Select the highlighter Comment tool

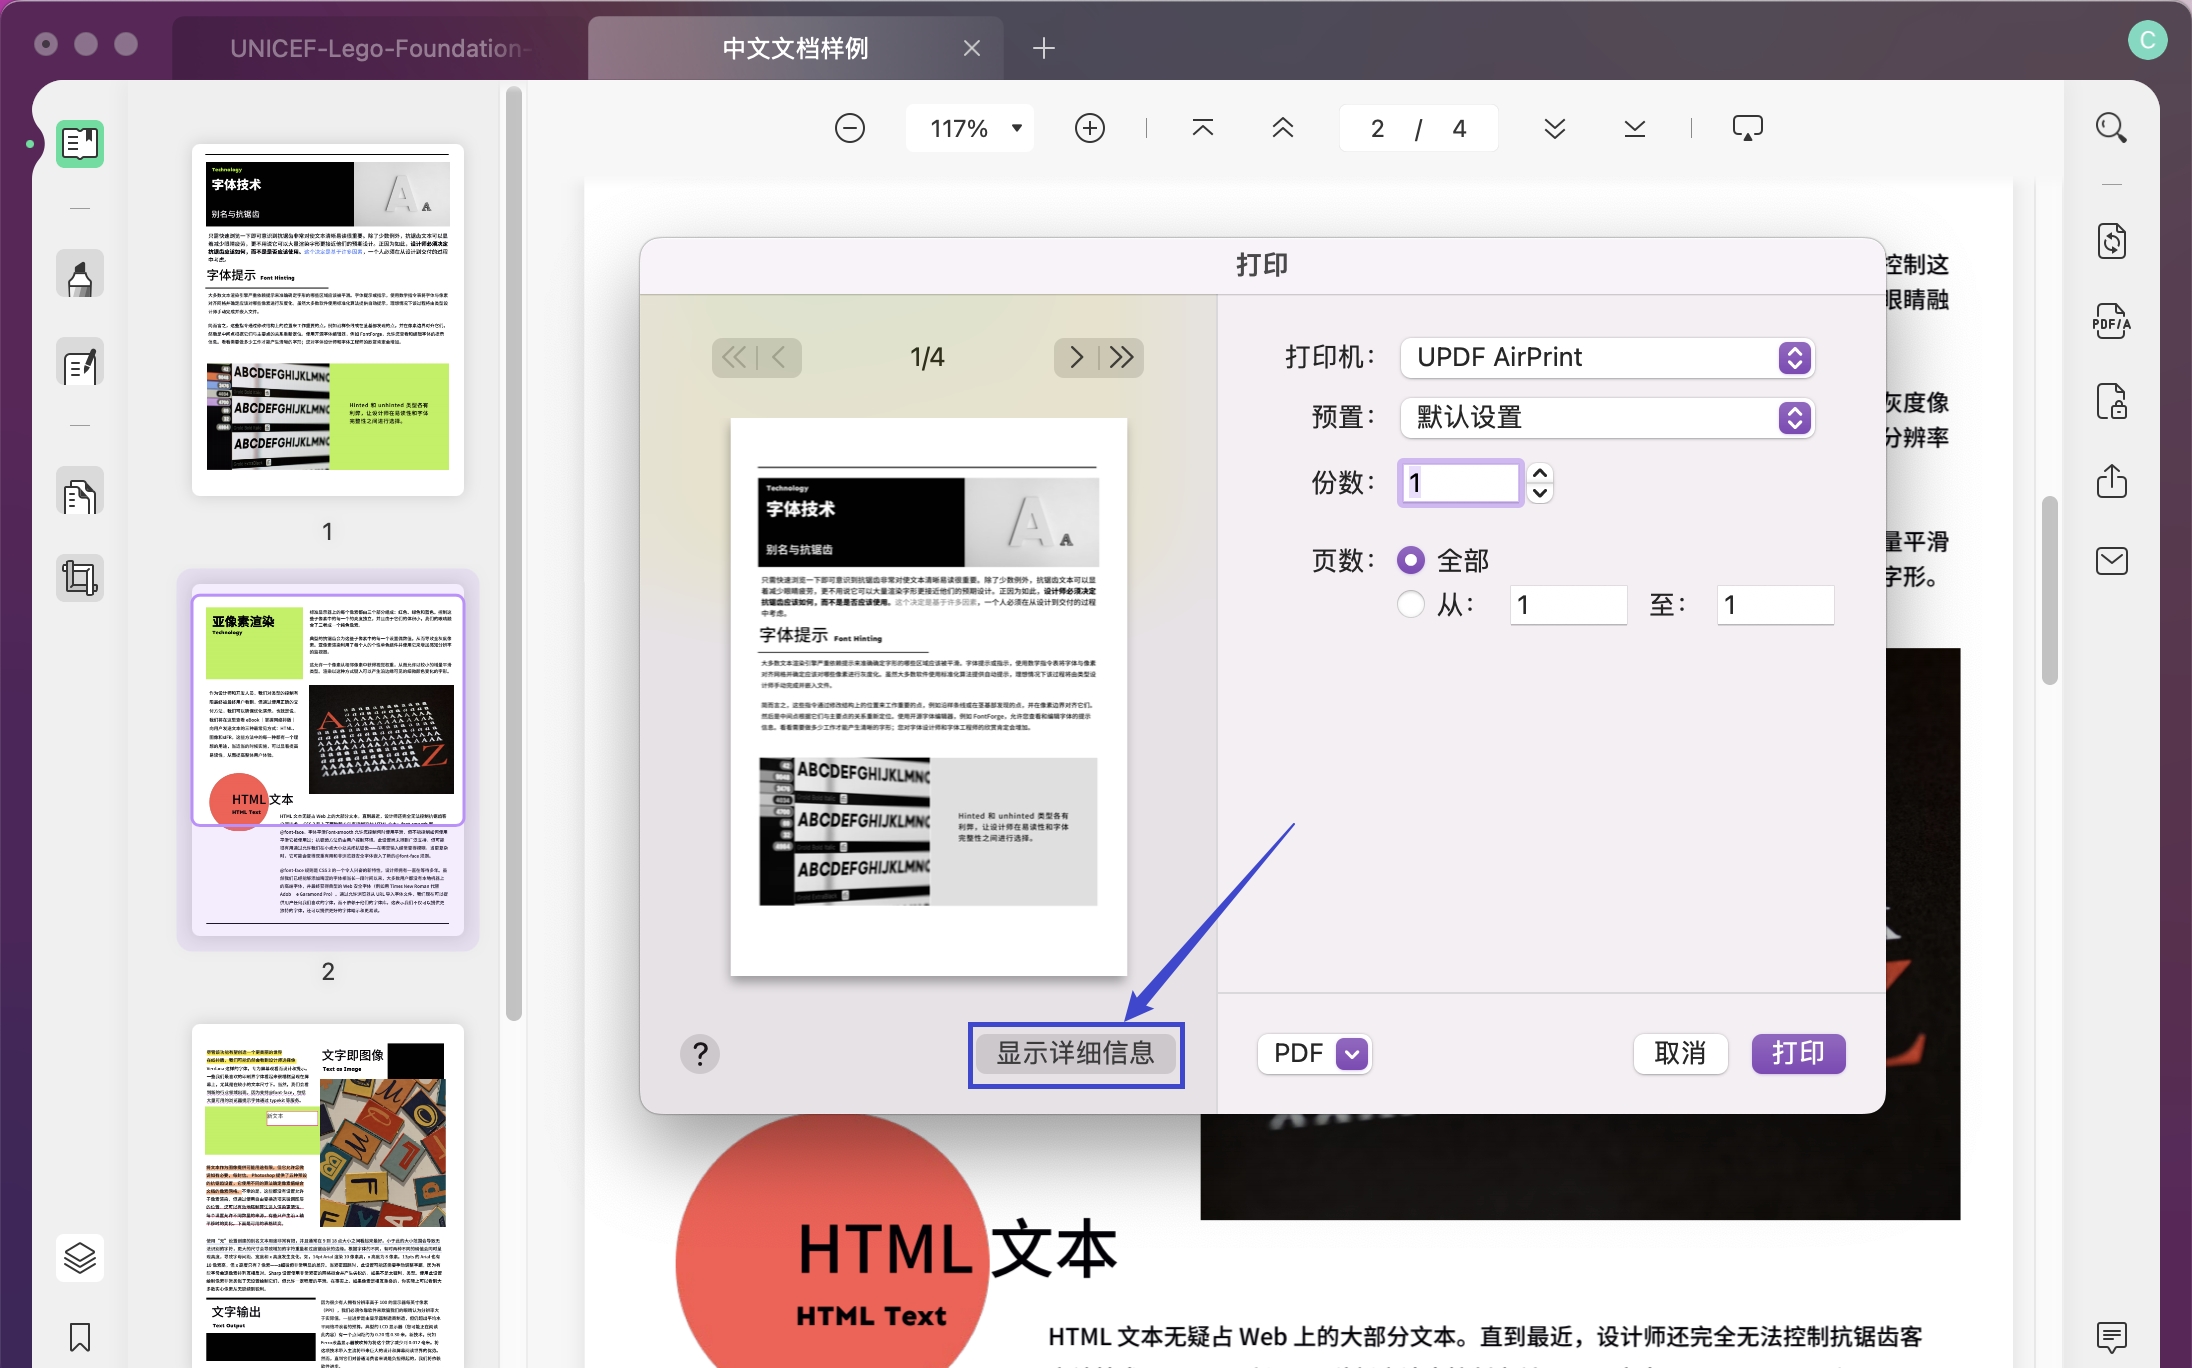tap(80, 275)
